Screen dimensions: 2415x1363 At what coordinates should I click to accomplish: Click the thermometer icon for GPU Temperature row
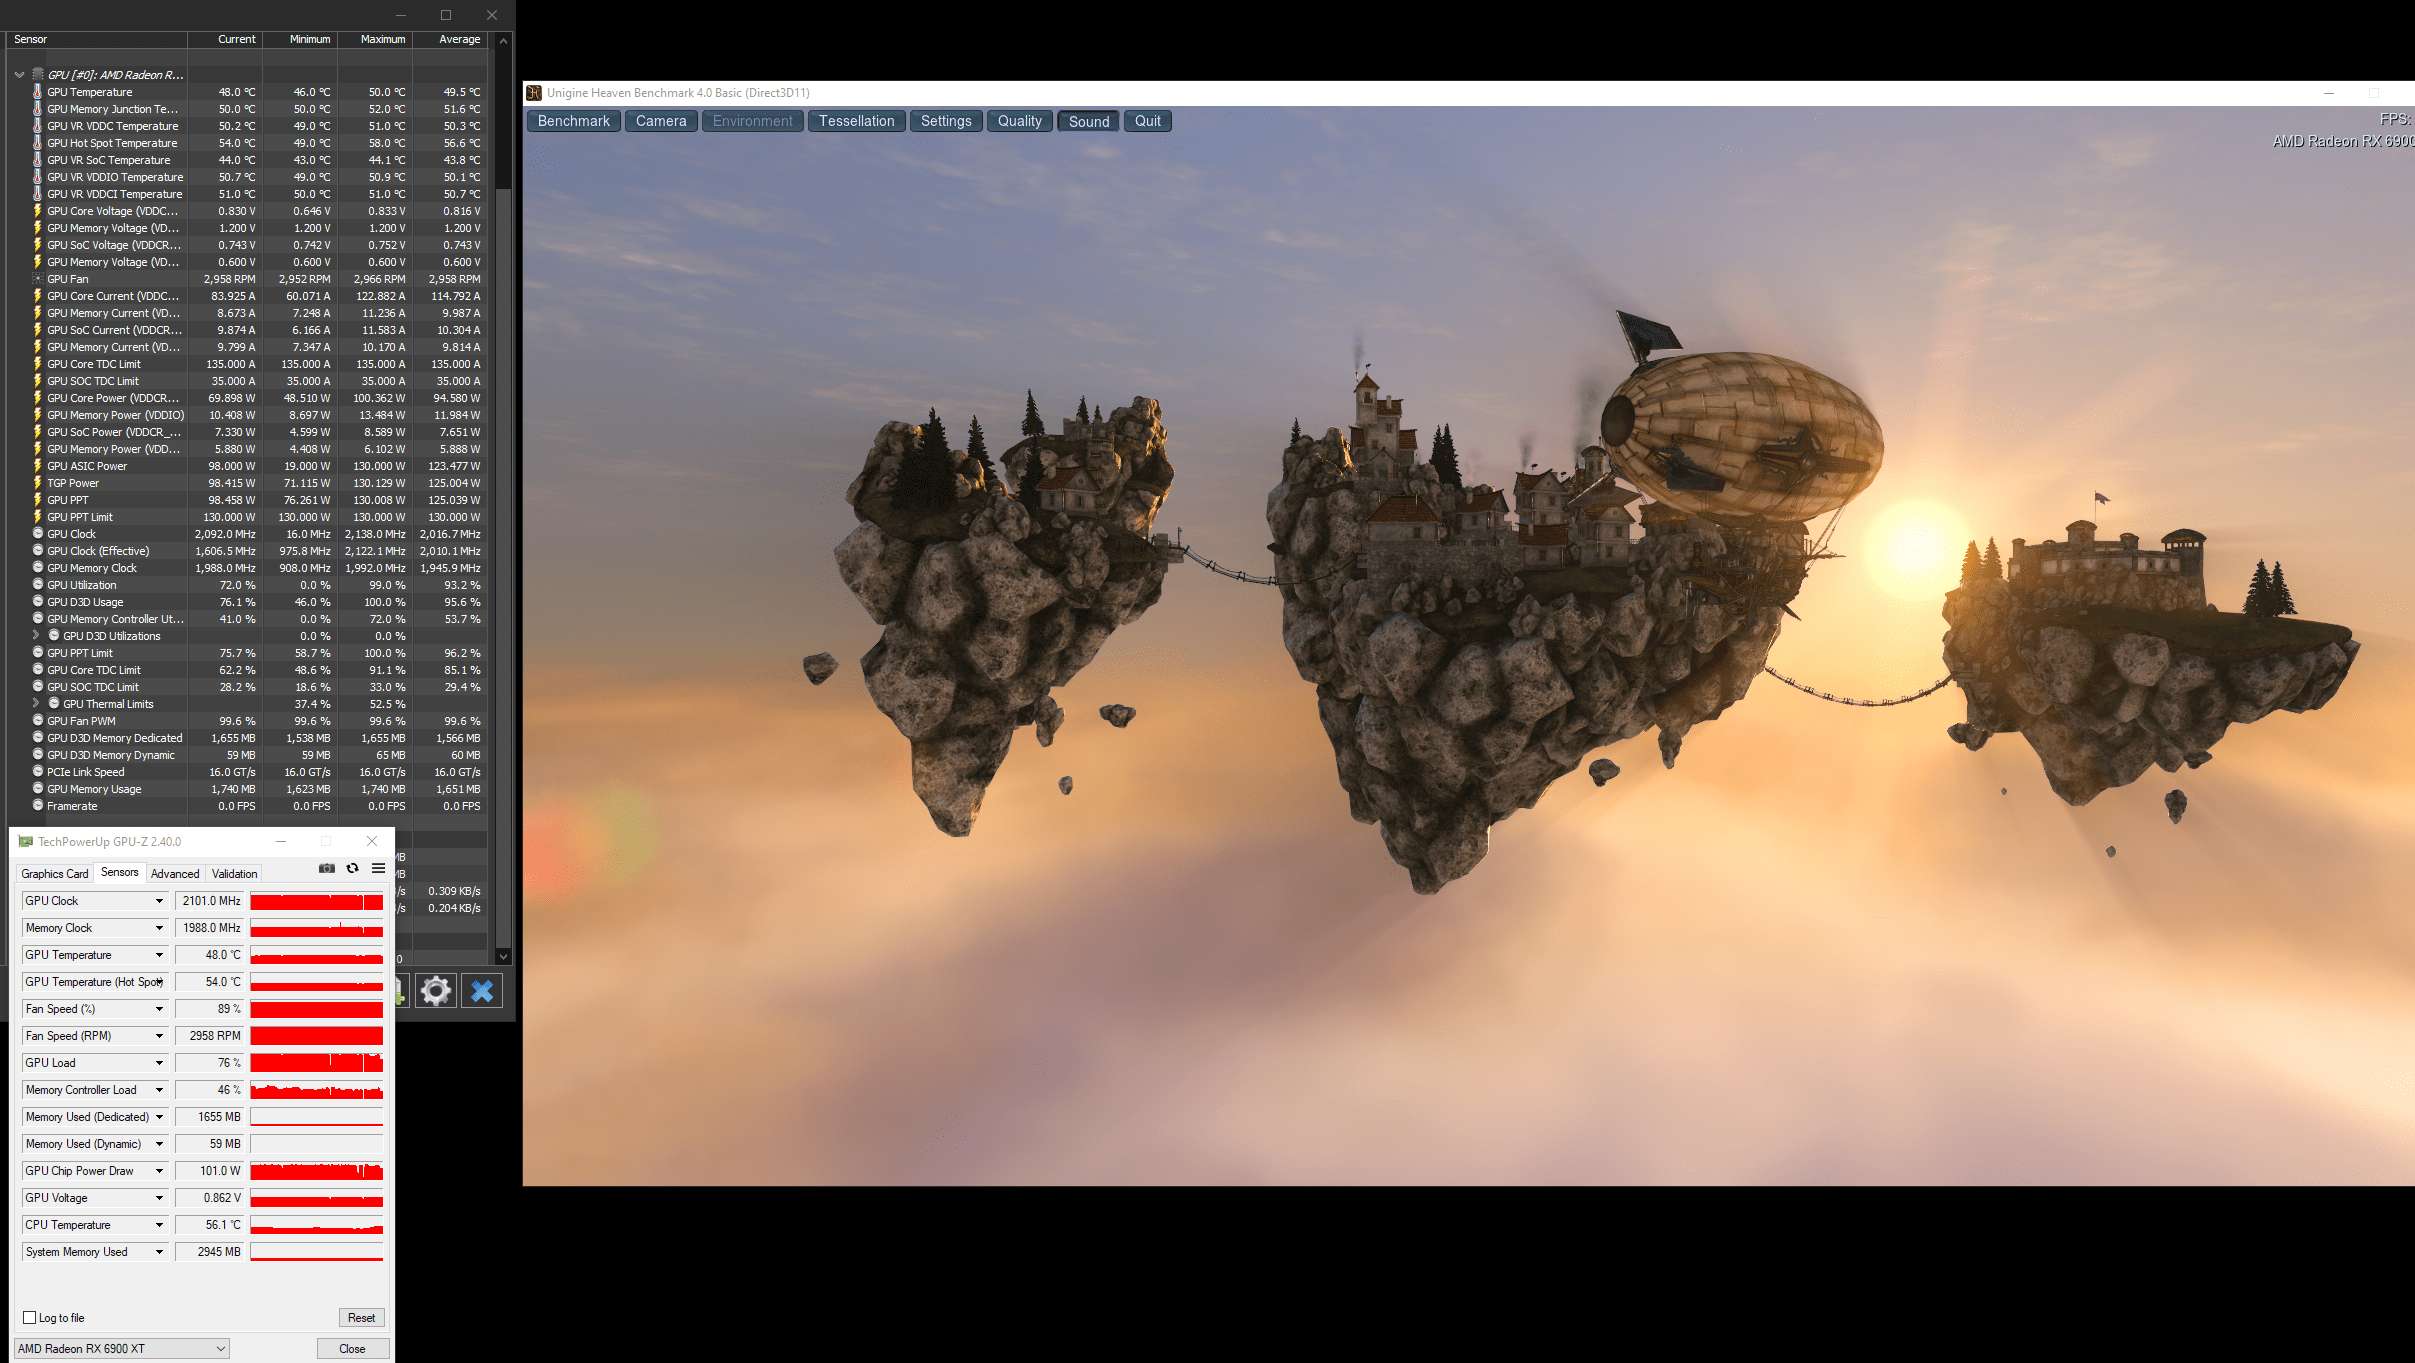pos(38,92)
